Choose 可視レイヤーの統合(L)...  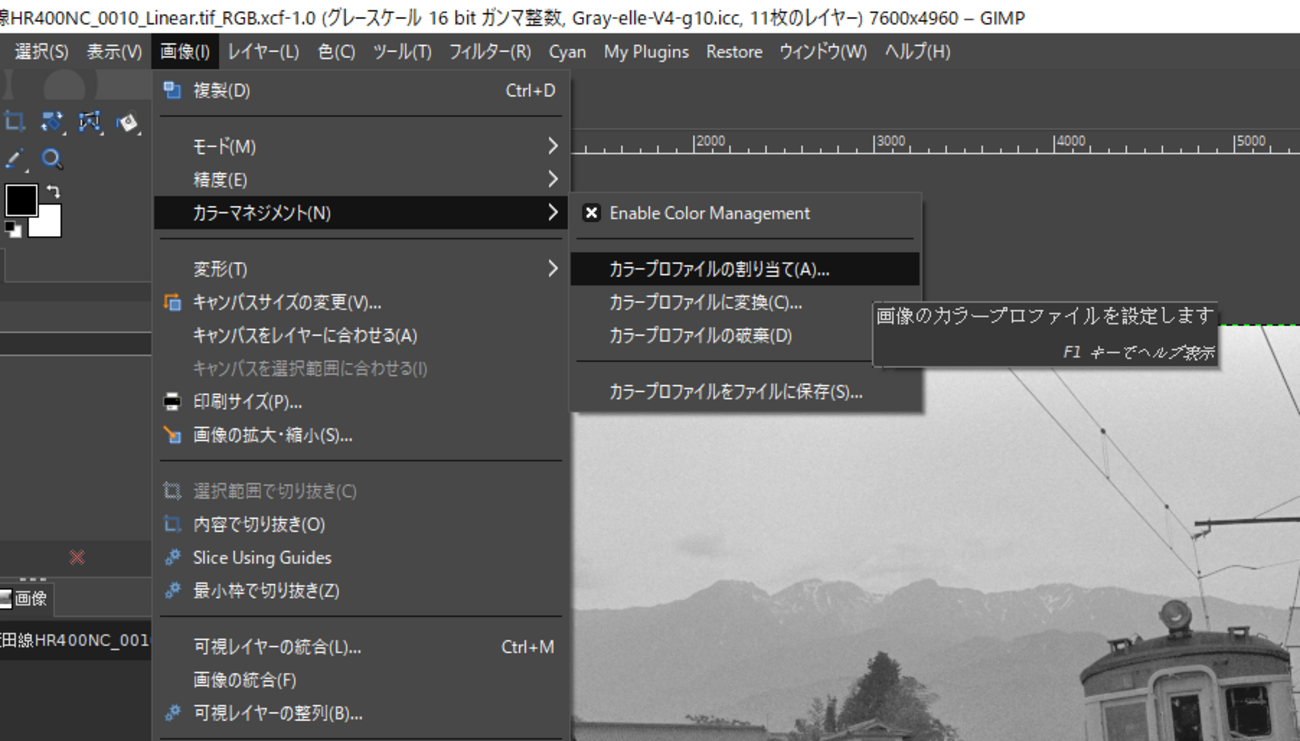[x=360, y=647]
